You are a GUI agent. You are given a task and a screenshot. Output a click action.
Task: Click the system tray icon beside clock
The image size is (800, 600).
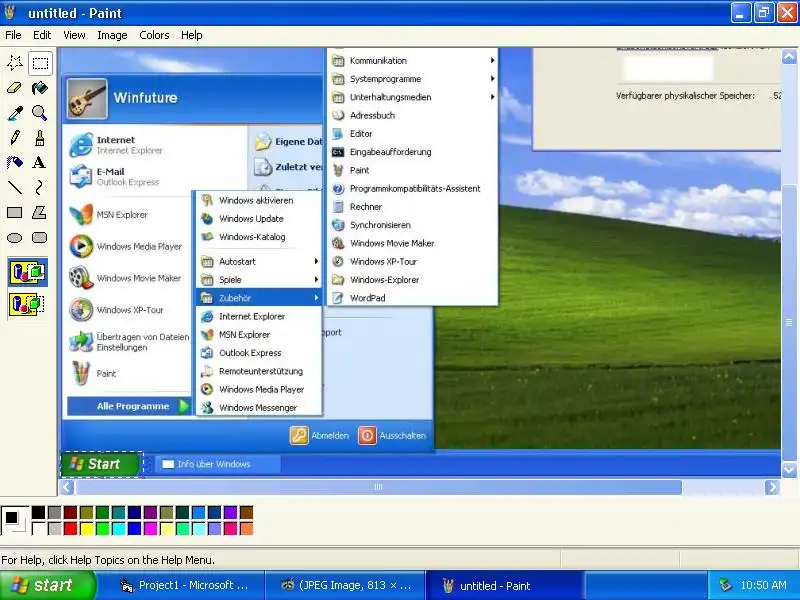click(726, 585)
